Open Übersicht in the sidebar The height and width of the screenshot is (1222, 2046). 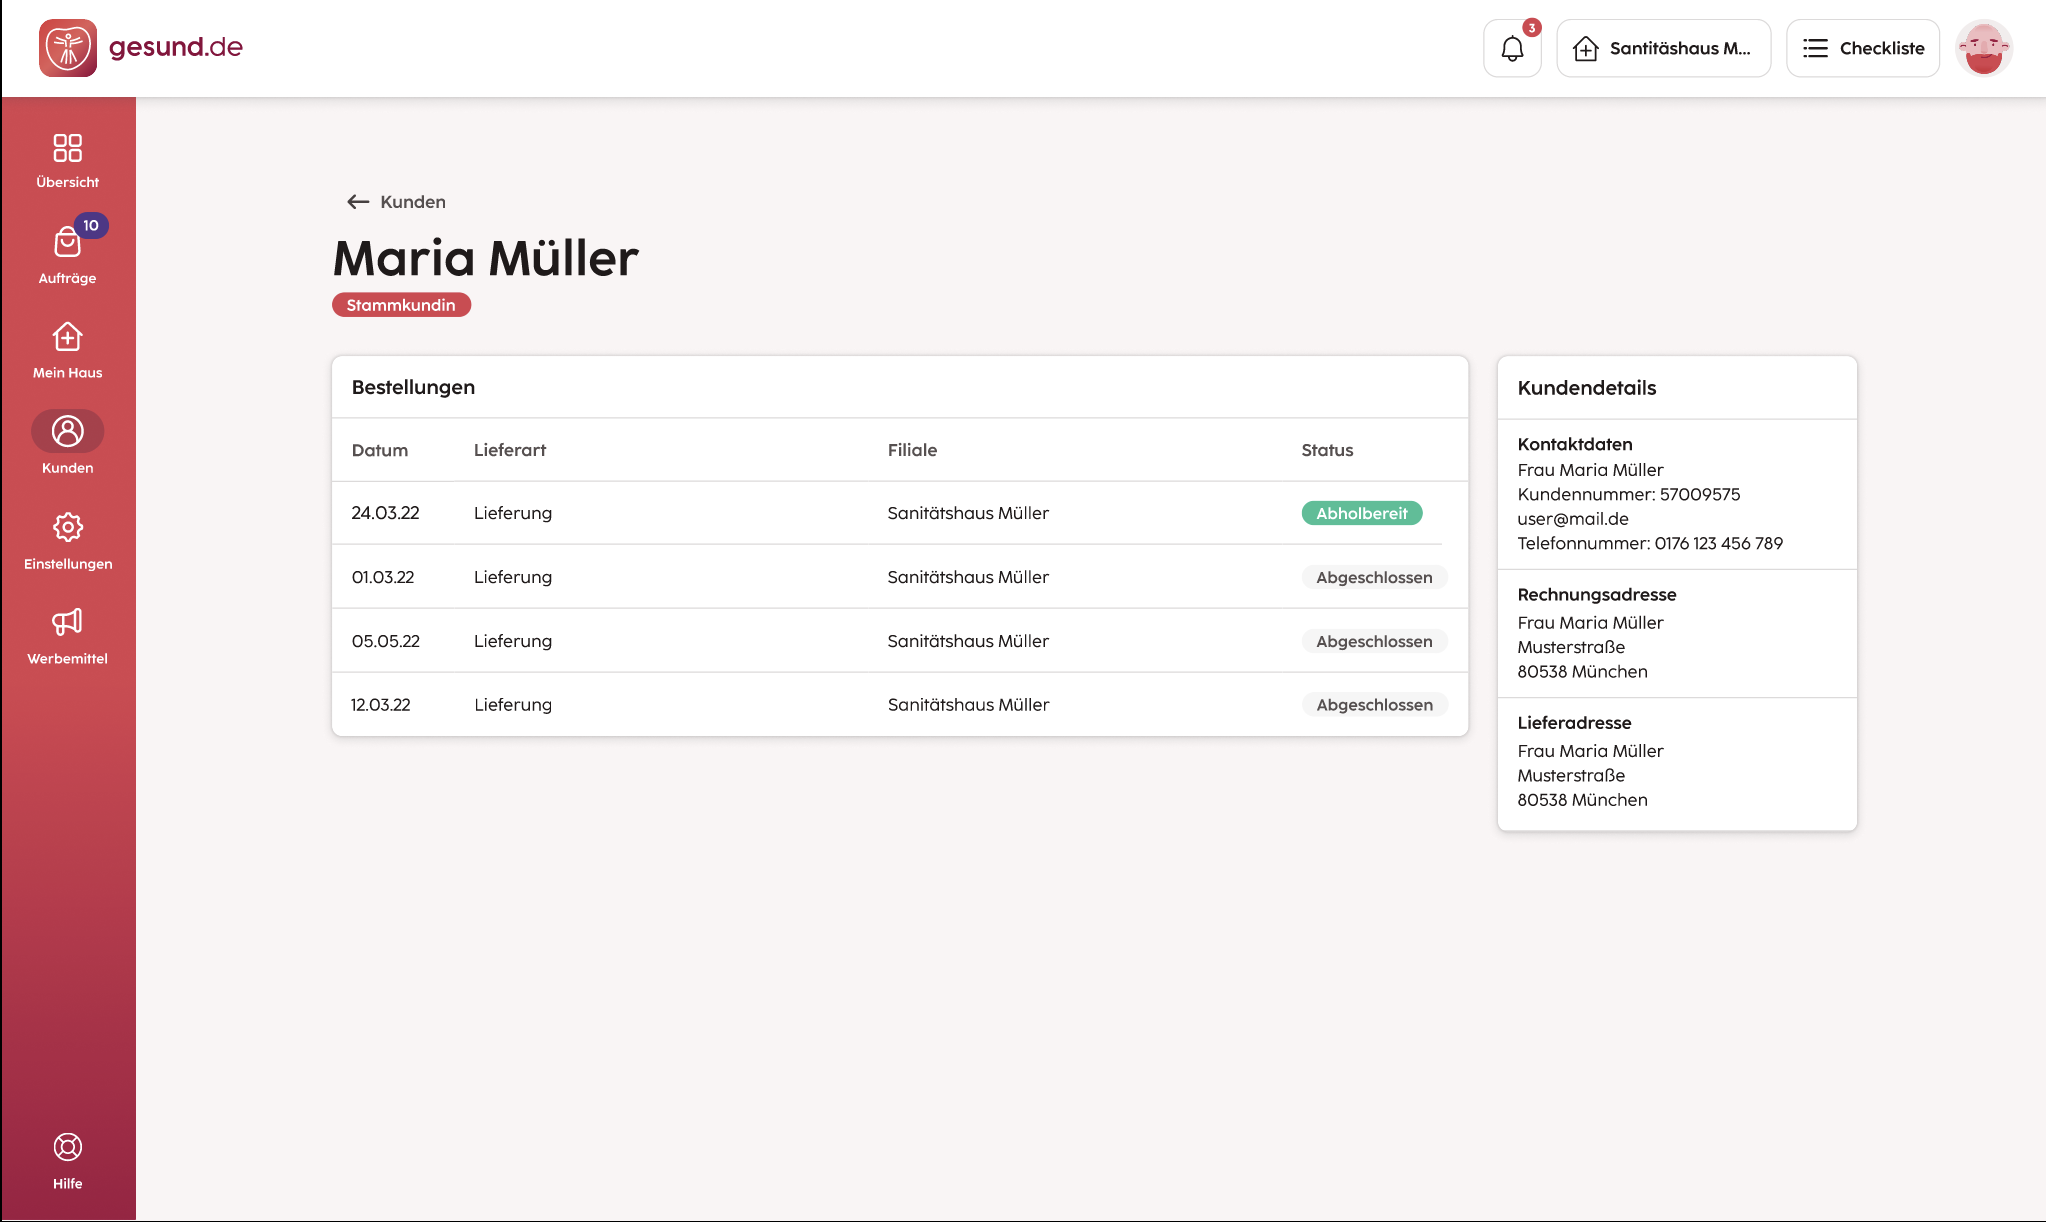coord(67,161)
